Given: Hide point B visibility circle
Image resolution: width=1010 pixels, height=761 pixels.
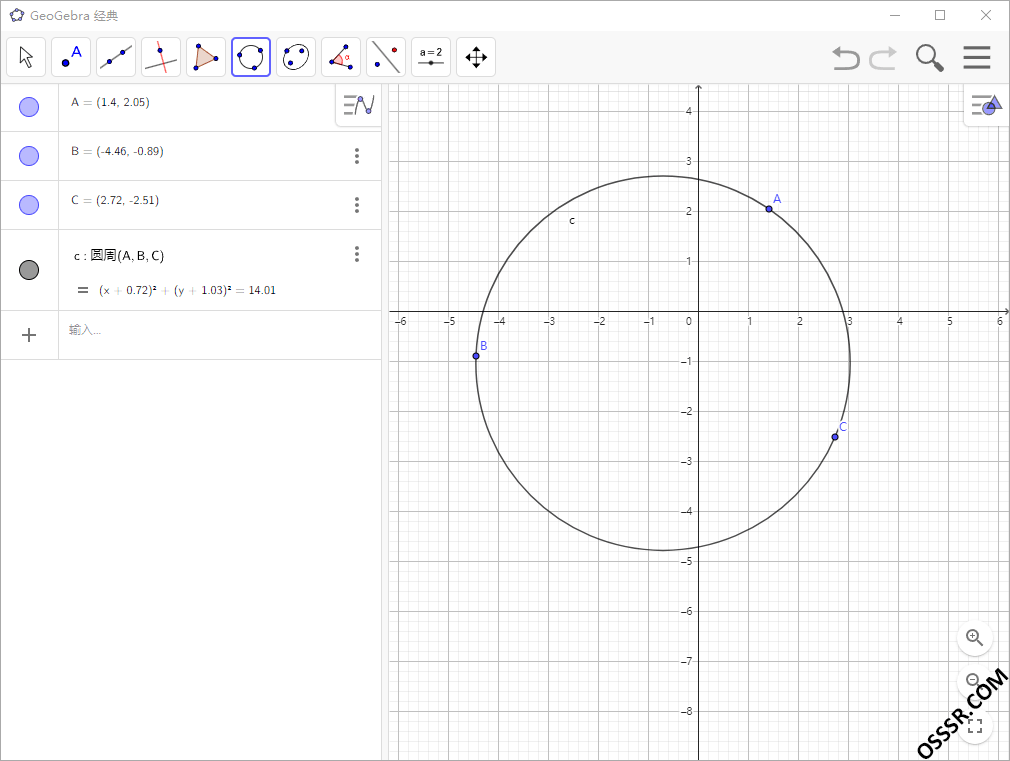Looking at the screenshot, I should pos(29,156).
